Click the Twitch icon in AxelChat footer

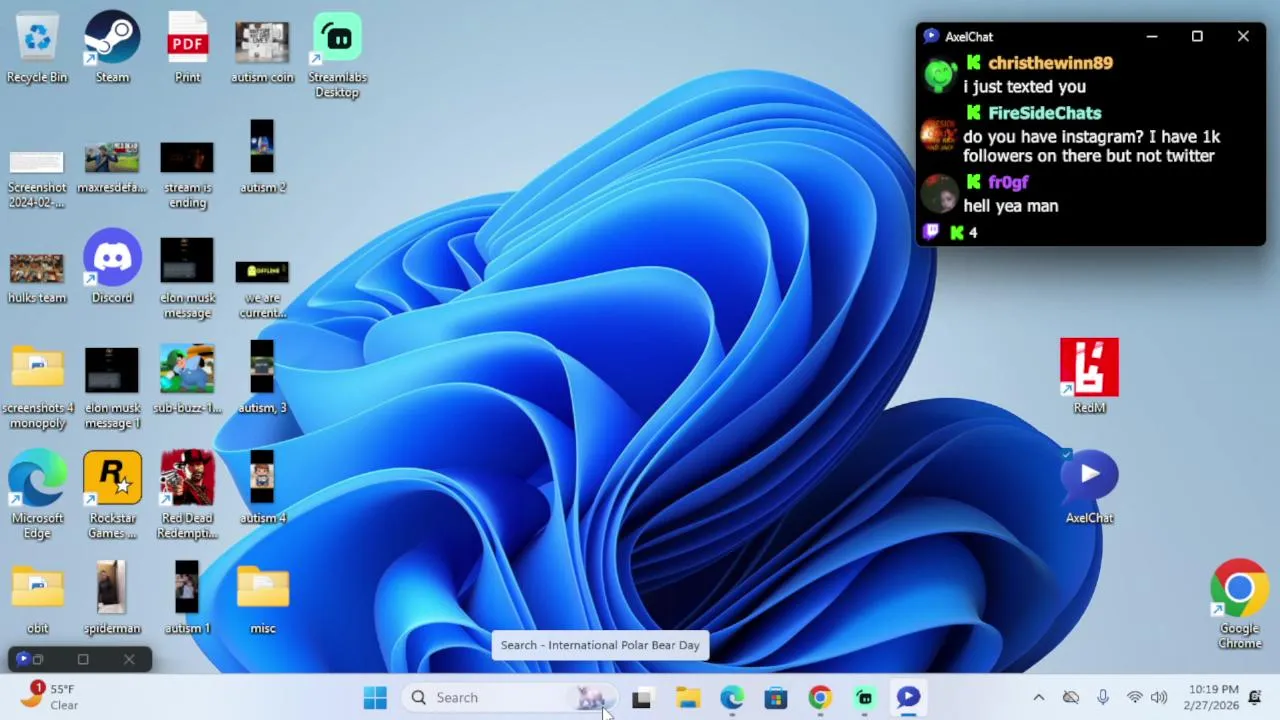pyautogui.click(x=931, y=232)
